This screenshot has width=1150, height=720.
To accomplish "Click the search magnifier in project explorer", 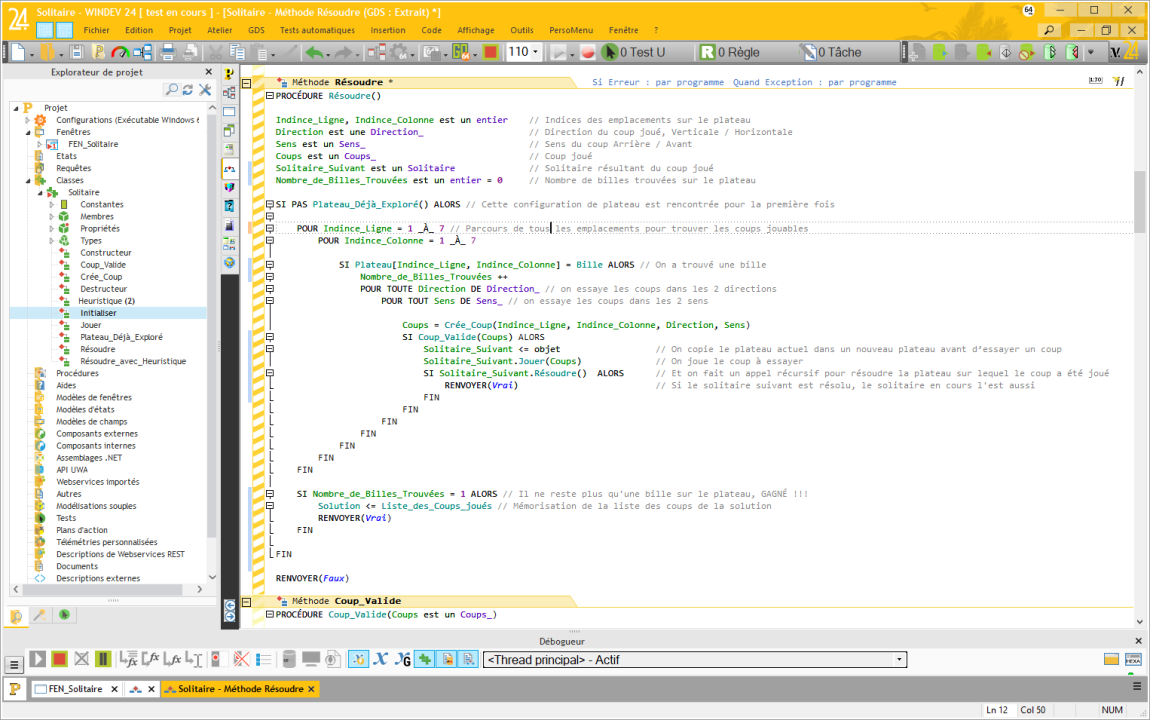I will (172, 90).
